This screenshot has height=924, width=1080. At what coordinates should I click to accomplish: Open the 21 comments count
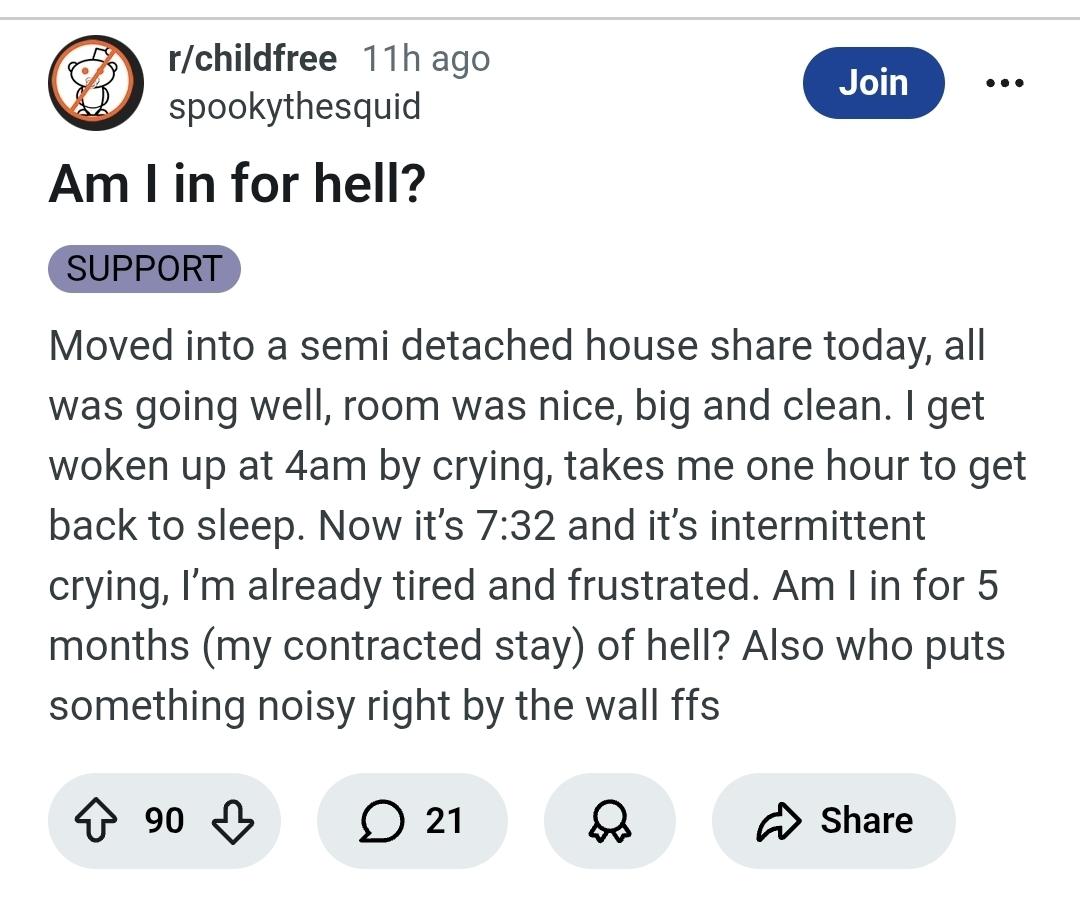click(444, 821)
